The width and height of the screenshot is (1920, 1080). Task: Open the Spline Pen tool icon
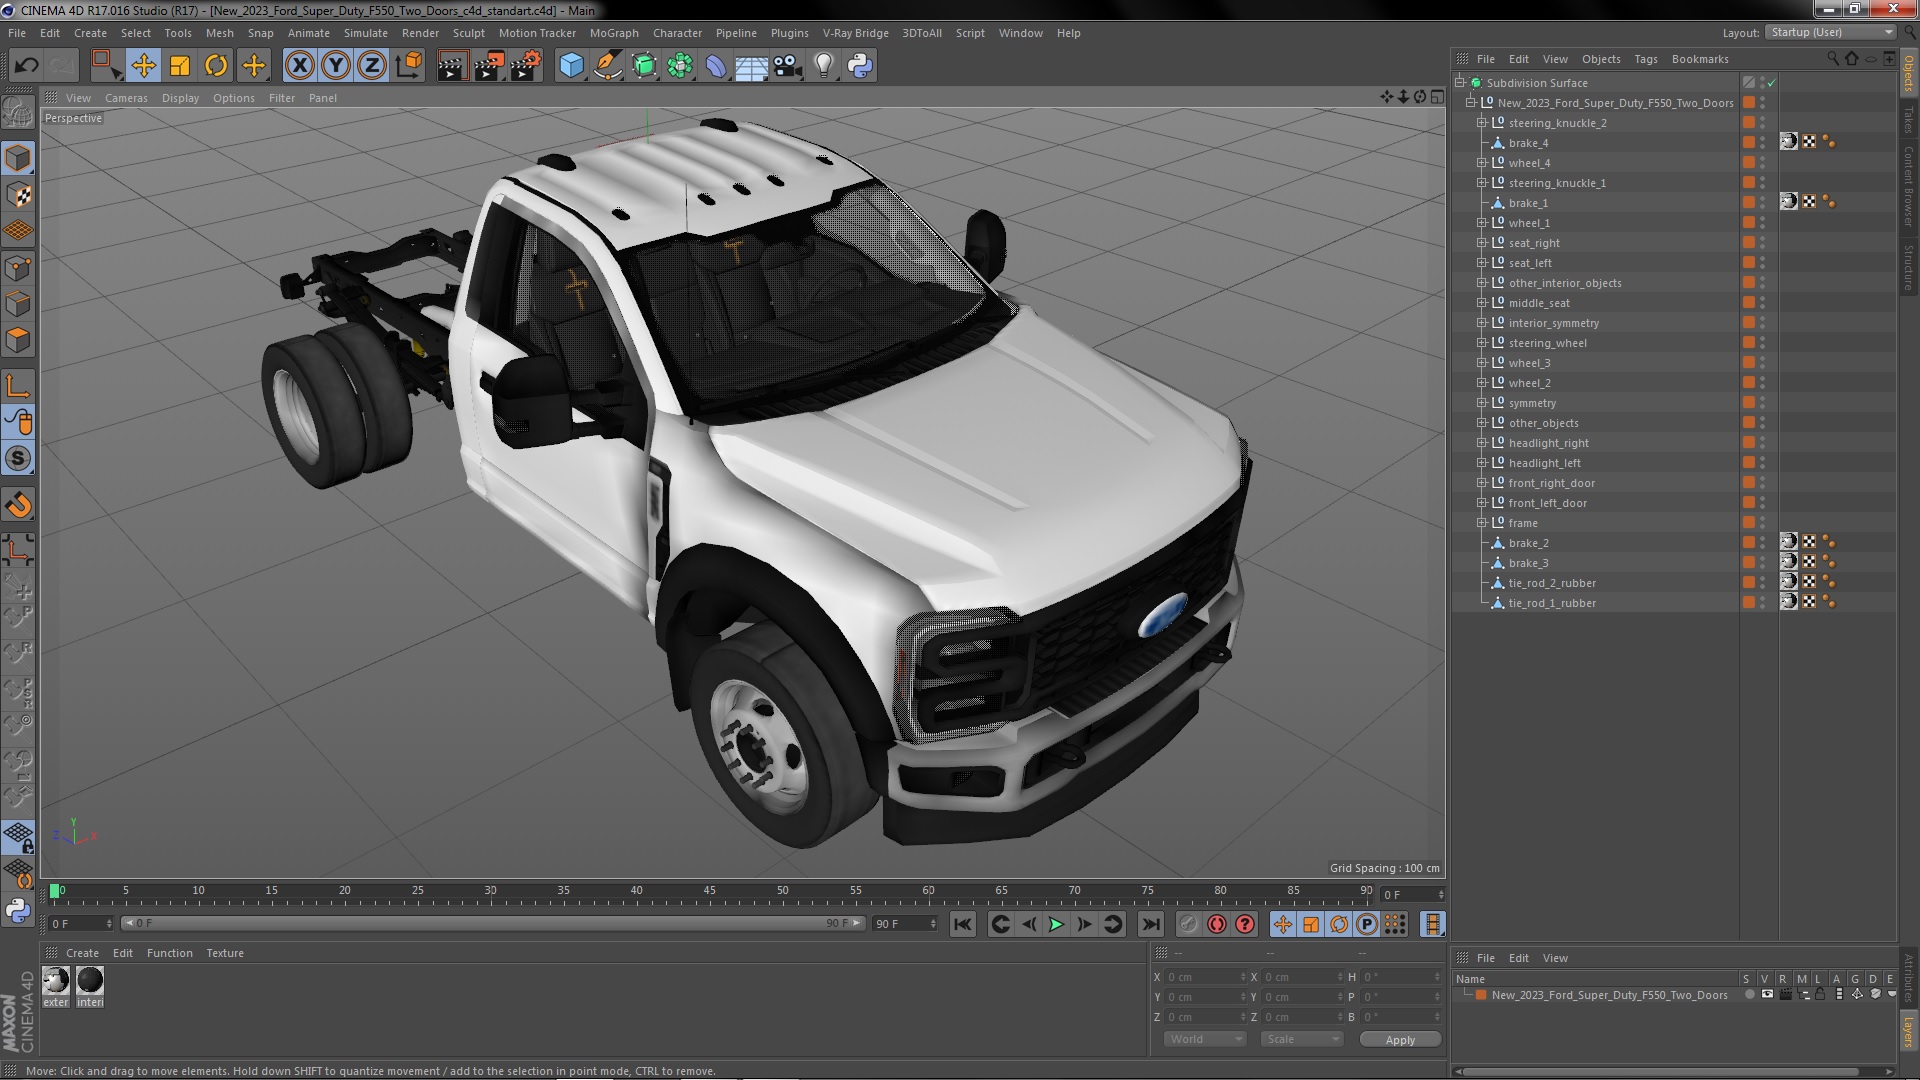pyautogui.click(x=607, y=66)
